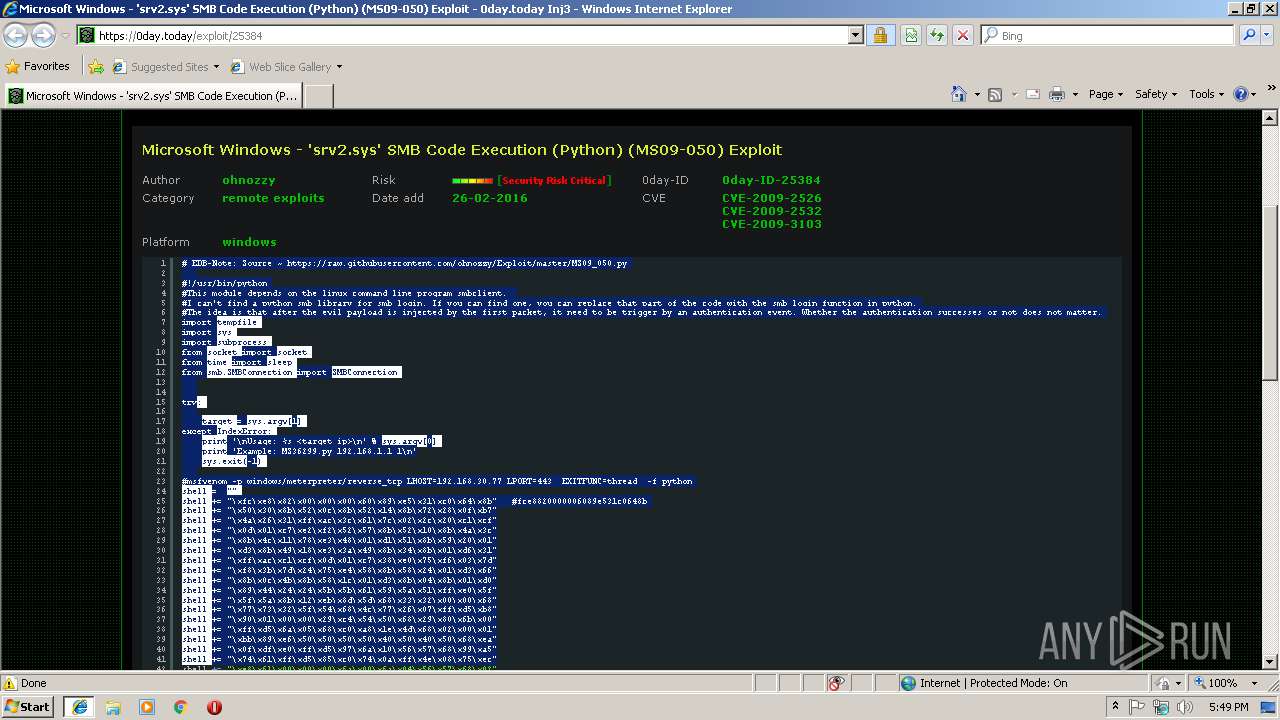Expand the Home button dropdown arrow
The width and height of the screenshot is (1280, 720).
tap(976, 94)
